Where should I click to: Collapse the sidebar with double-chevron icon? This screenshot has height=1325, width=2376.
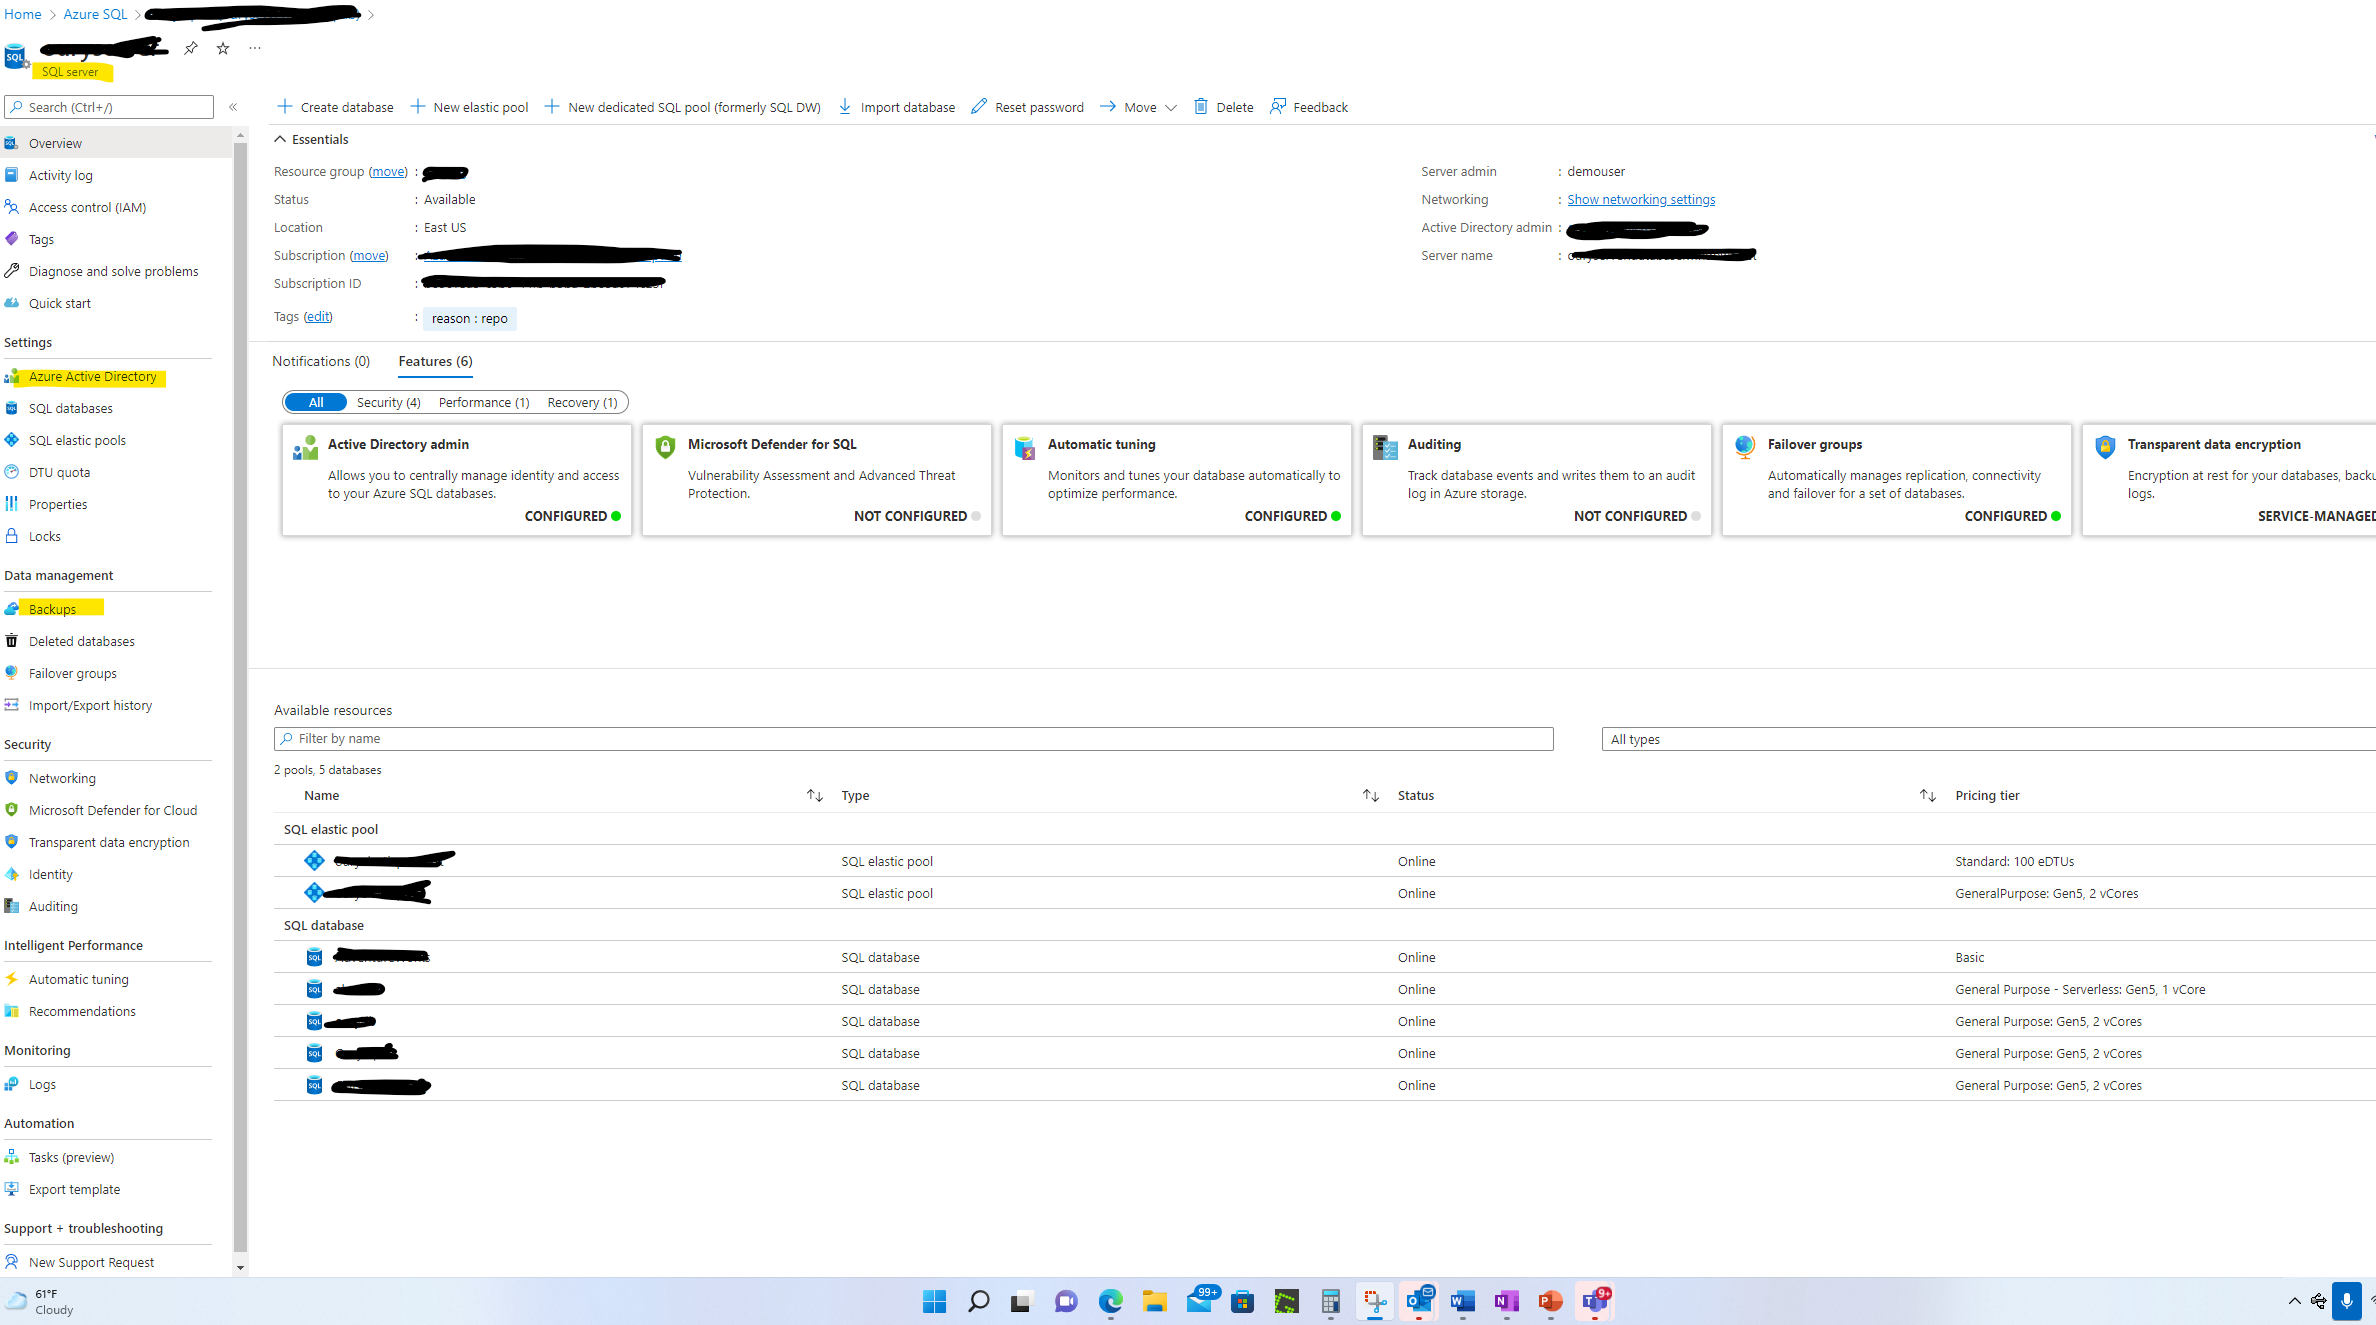[x=233, y=107]
